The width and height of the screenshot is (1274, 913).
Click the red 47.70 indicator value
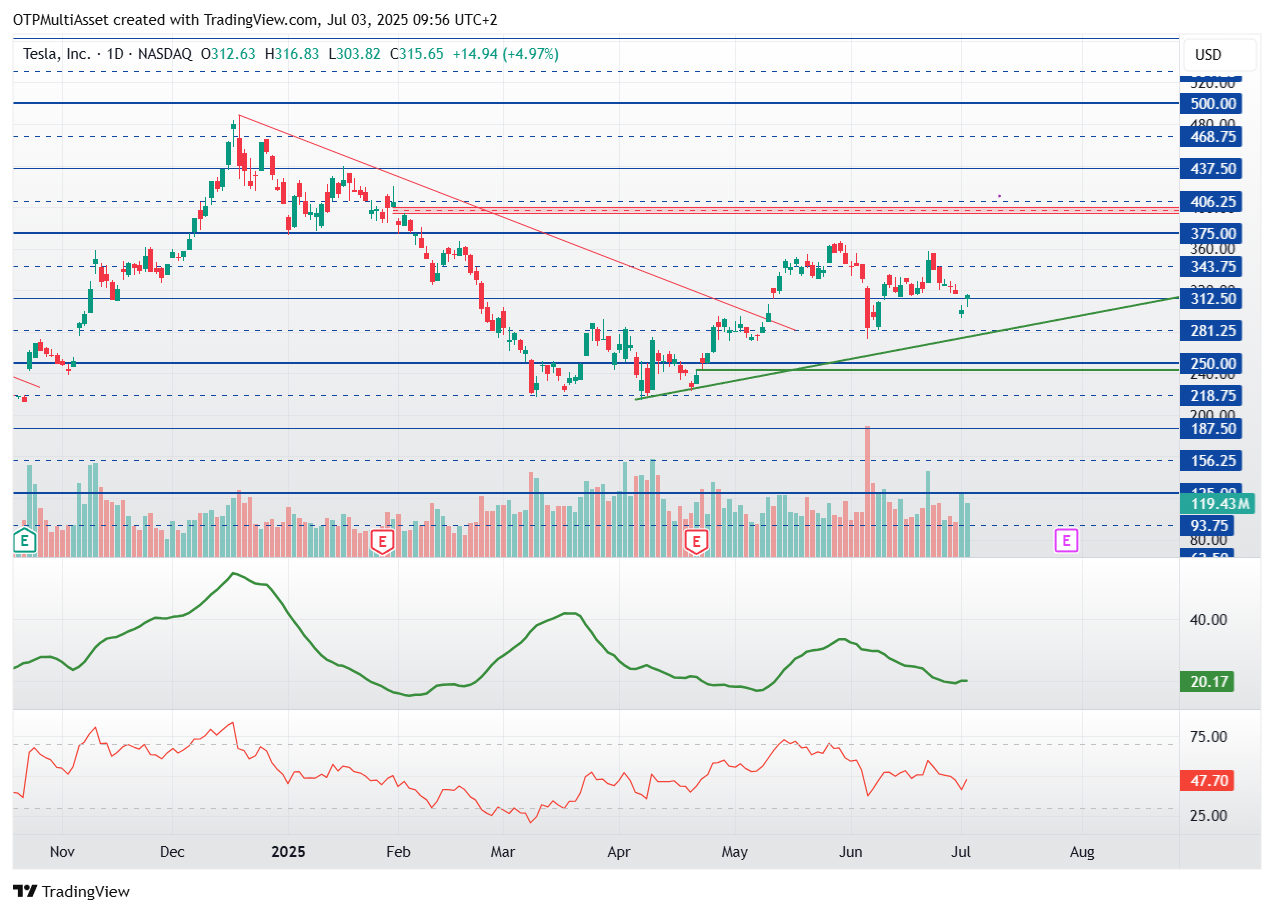[1207, 782]
